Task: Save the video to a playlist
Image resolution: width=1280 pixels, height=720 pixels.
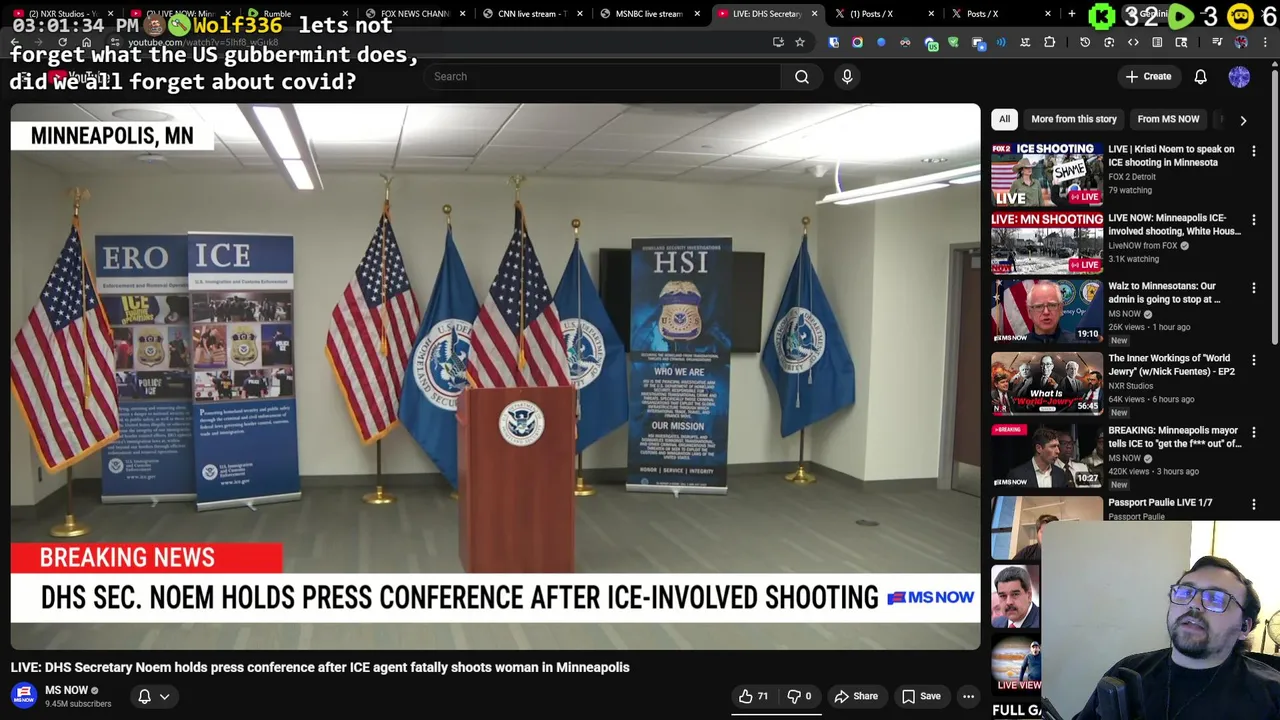Action: (x=920, y=696)
